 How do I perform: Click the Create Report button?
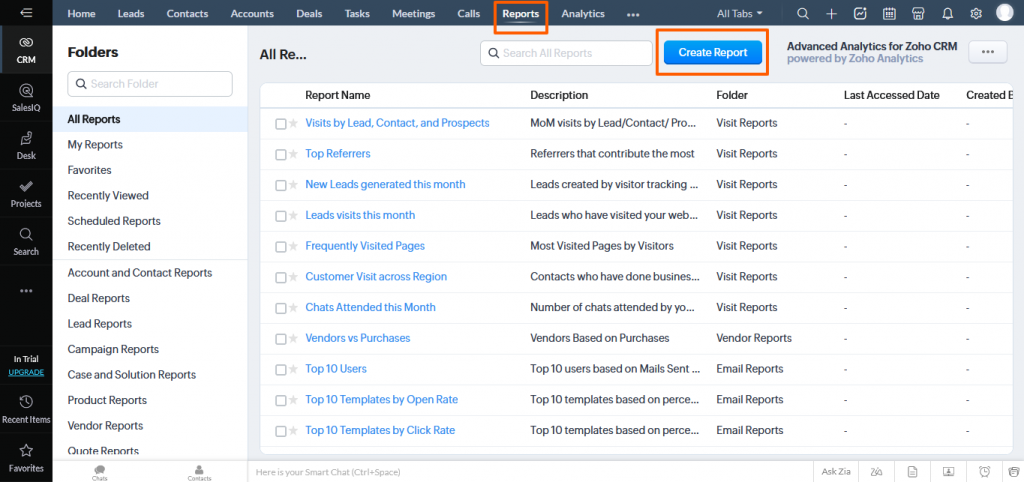click(x=712, y=52)
